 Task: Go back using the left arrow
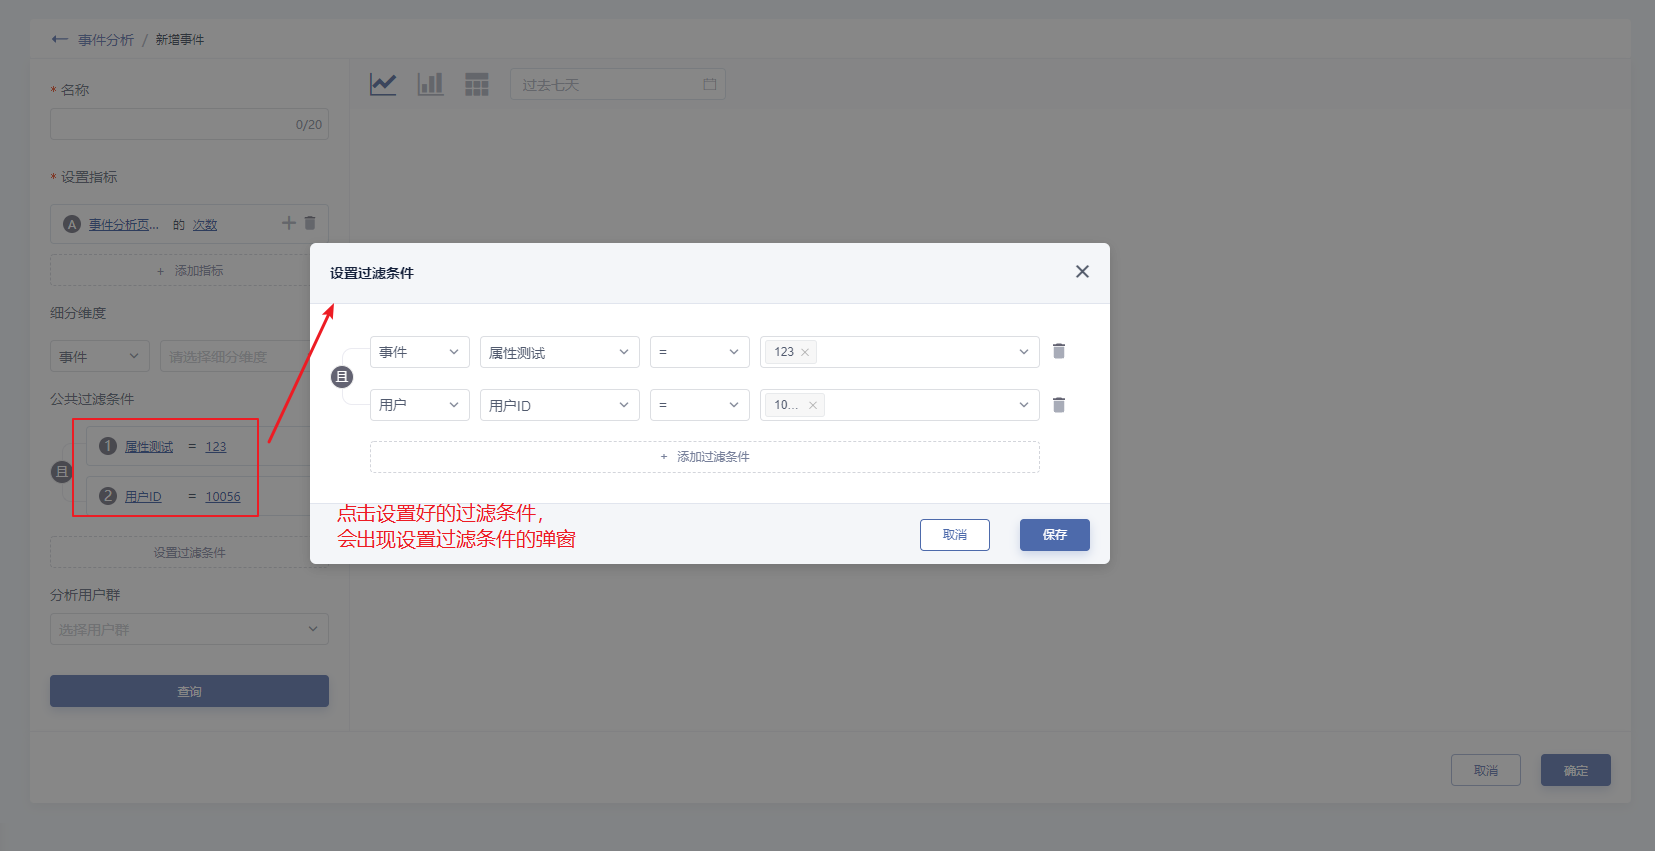pos(60,40)
